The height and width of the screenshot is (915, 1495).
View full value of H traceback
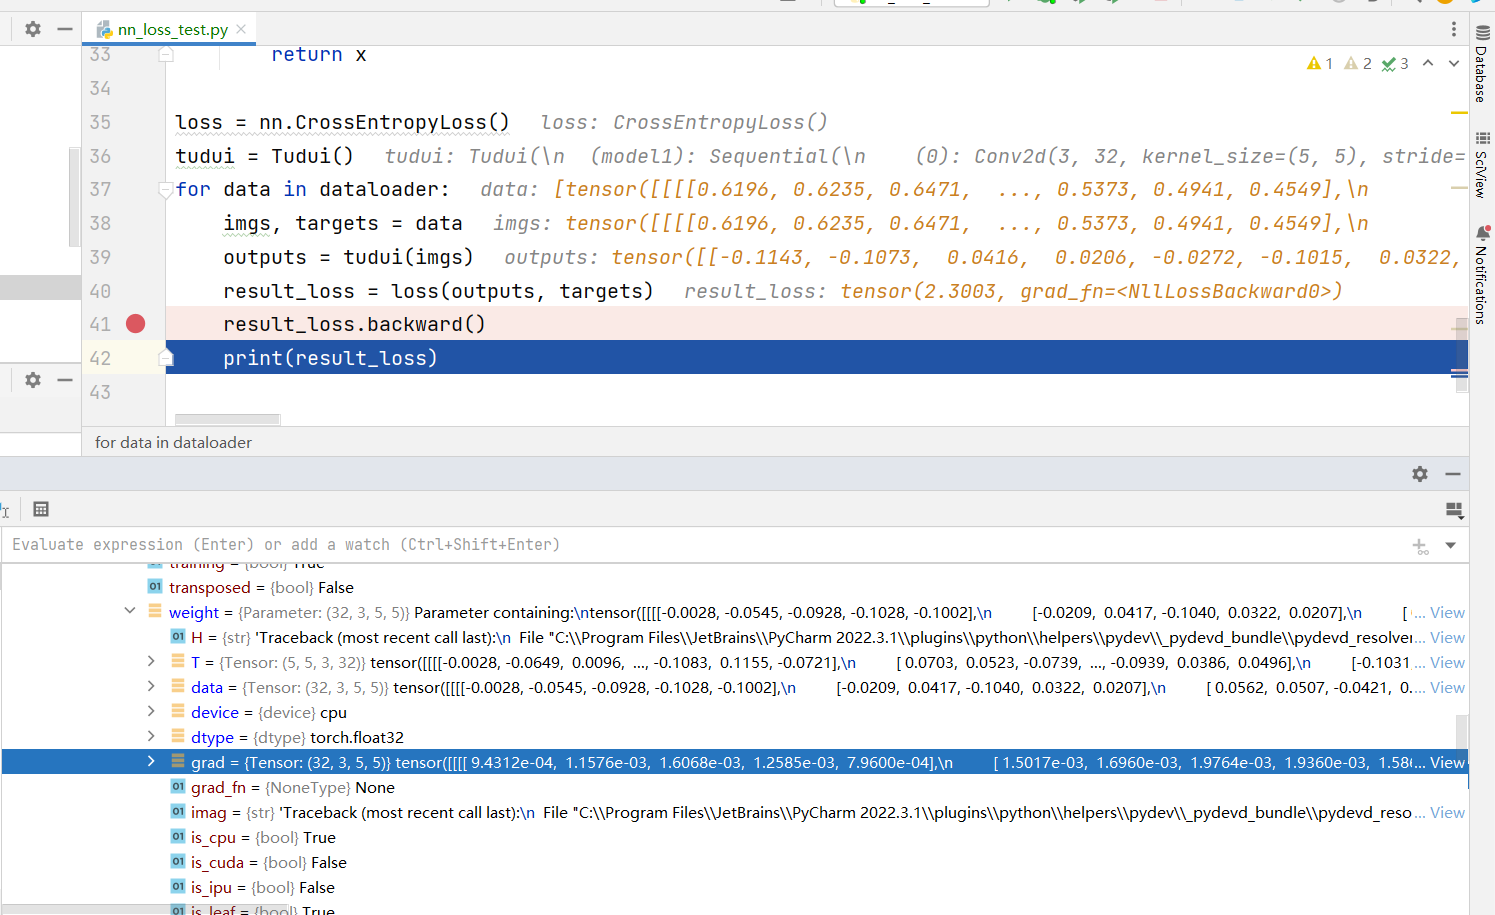(1447, 638)
